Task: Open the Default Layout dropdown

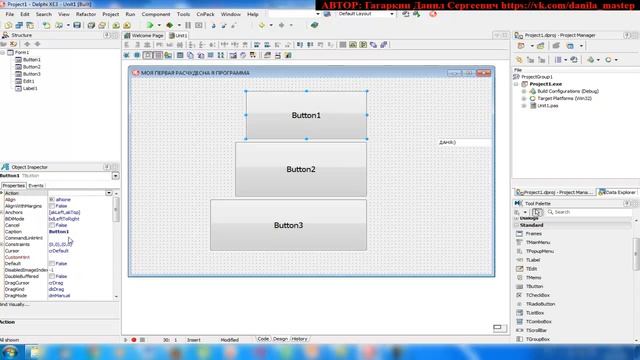Action: pos(392,14)
